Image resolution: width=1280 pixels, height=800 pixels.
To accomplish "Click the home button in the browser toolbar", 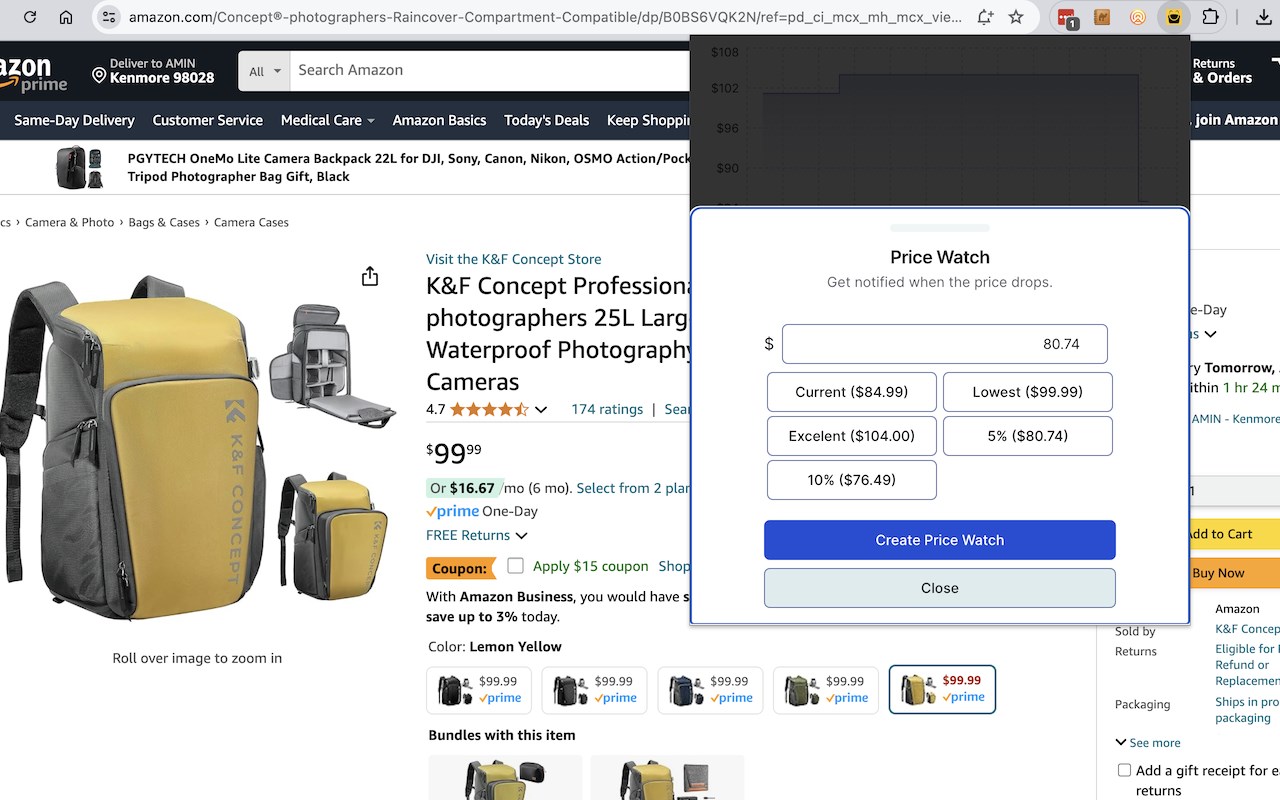I will click(x=66, y=17).
